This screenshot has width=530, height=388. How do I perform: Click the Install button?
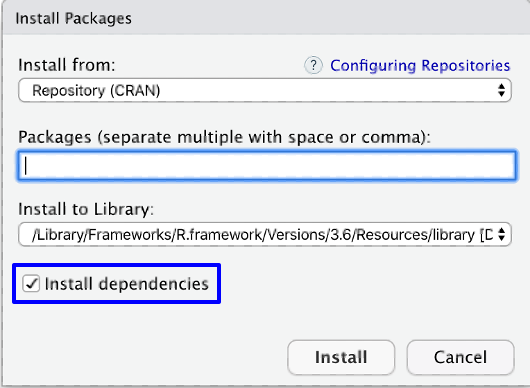coord(341,357)
